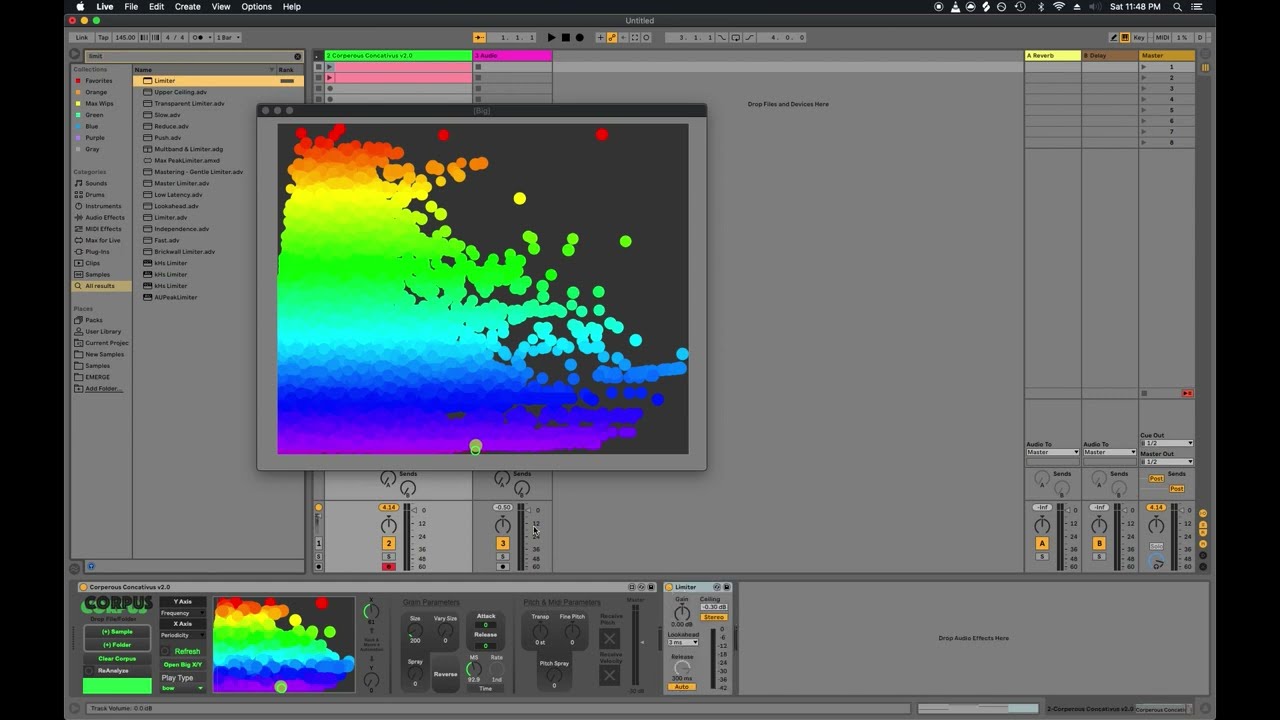Clear the browser search field

[297, 56]
